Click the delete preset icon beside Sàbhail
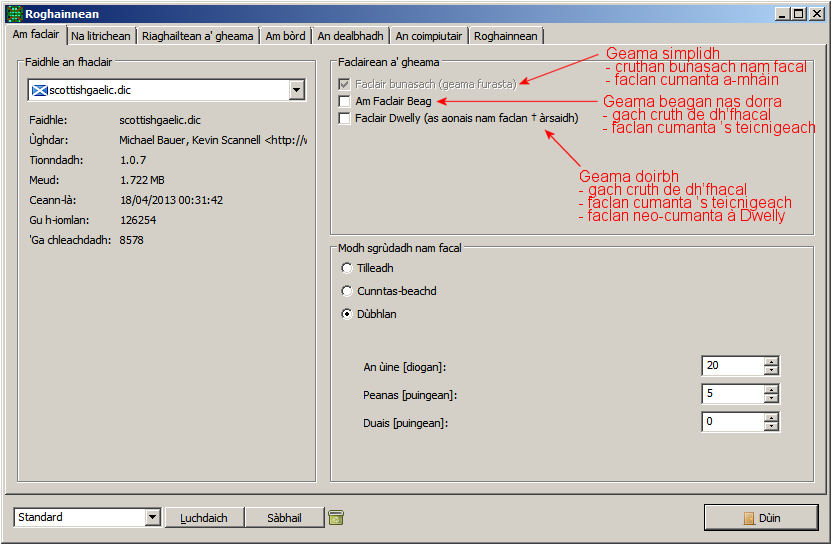Image resolution: width=831 pixels, height=544 pixels. [x=336, y=517]
